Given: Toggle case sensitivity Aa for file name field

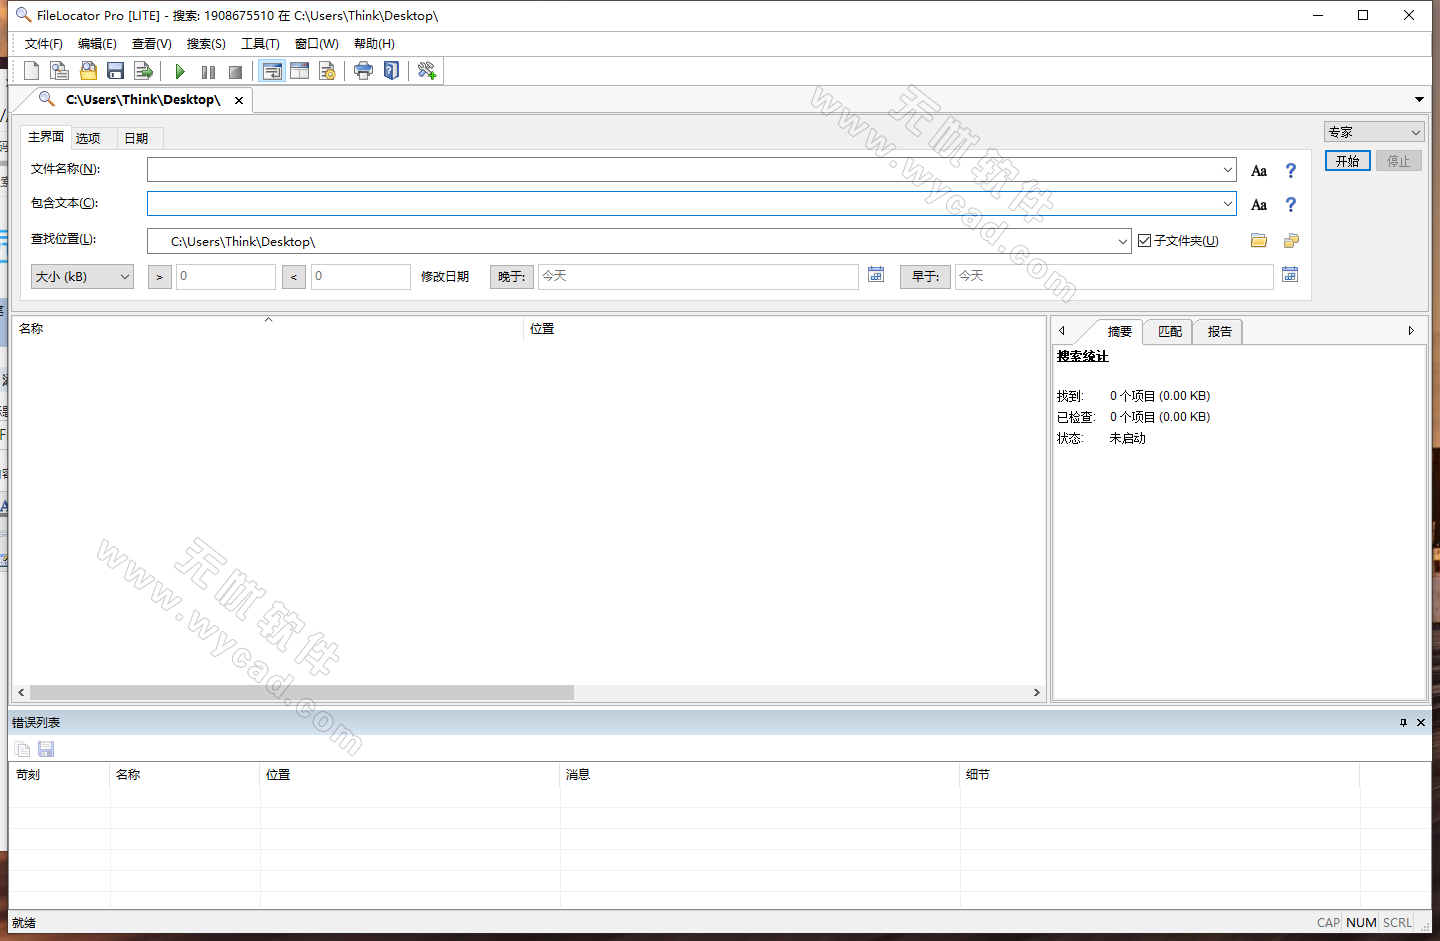Looking at the screenshot, I should coord(1259,170).
